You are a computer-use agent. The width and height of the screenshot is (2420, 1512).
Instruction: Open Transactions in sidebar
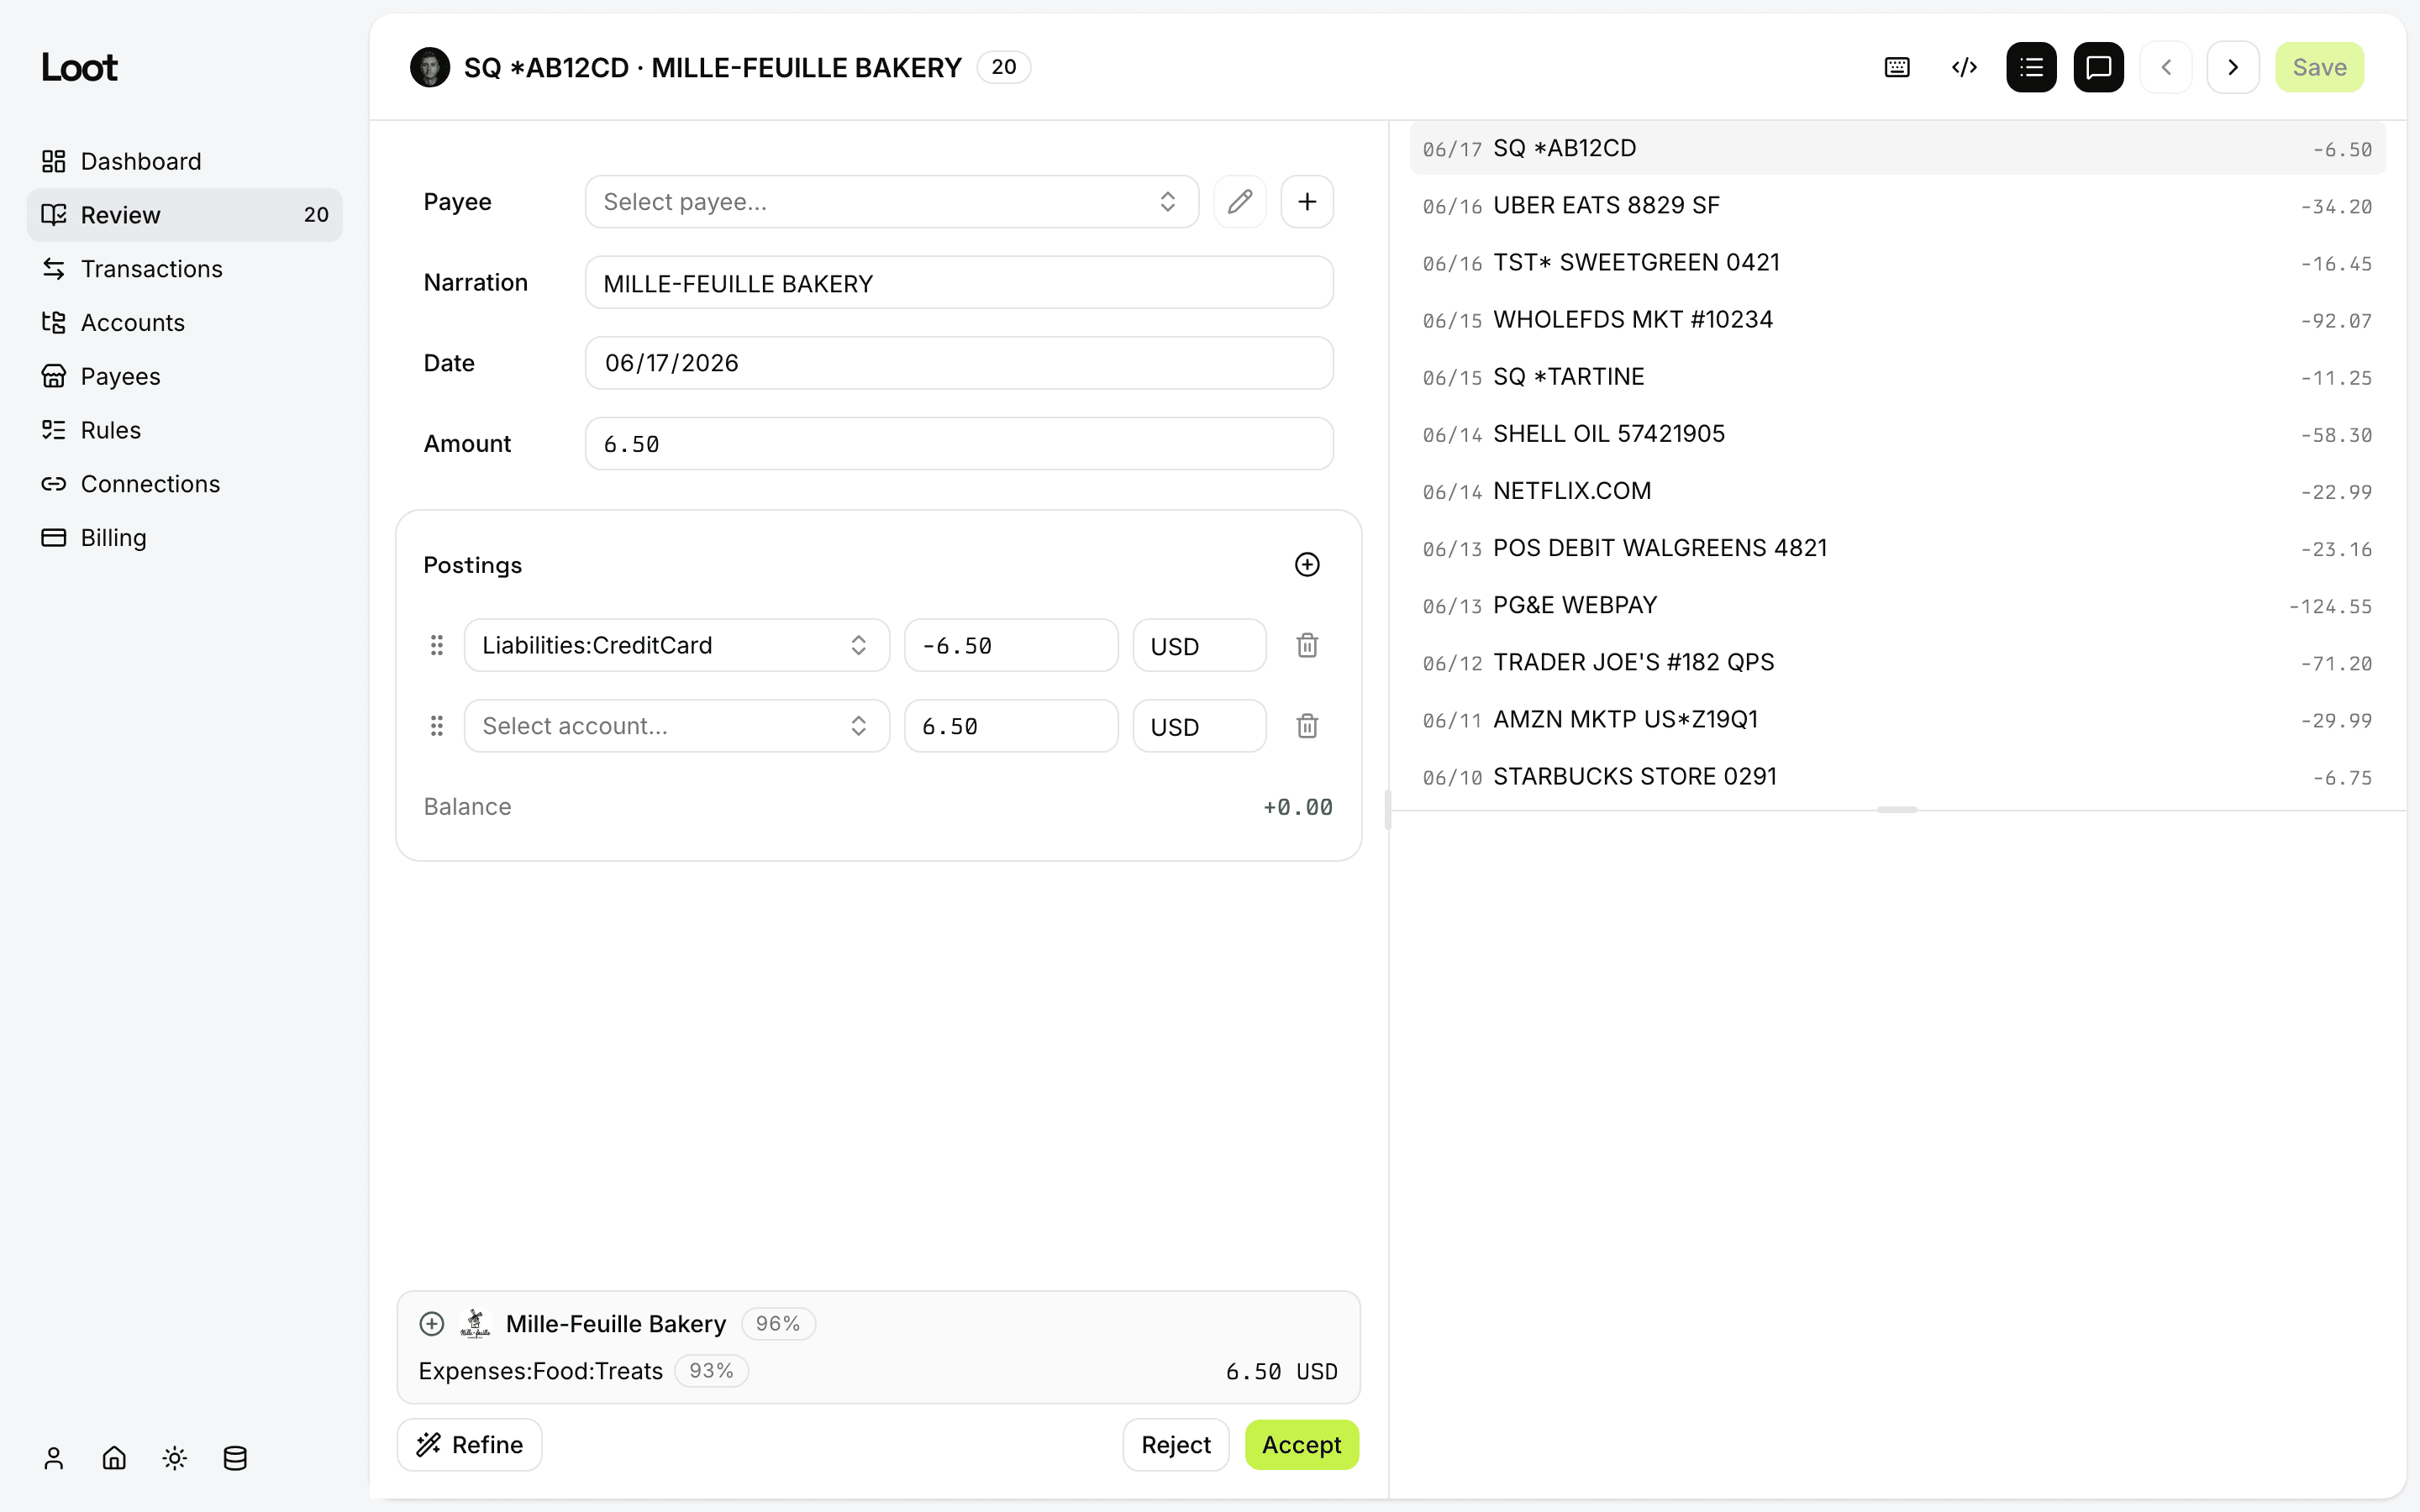pyautogui.click(x=184, y=269)
